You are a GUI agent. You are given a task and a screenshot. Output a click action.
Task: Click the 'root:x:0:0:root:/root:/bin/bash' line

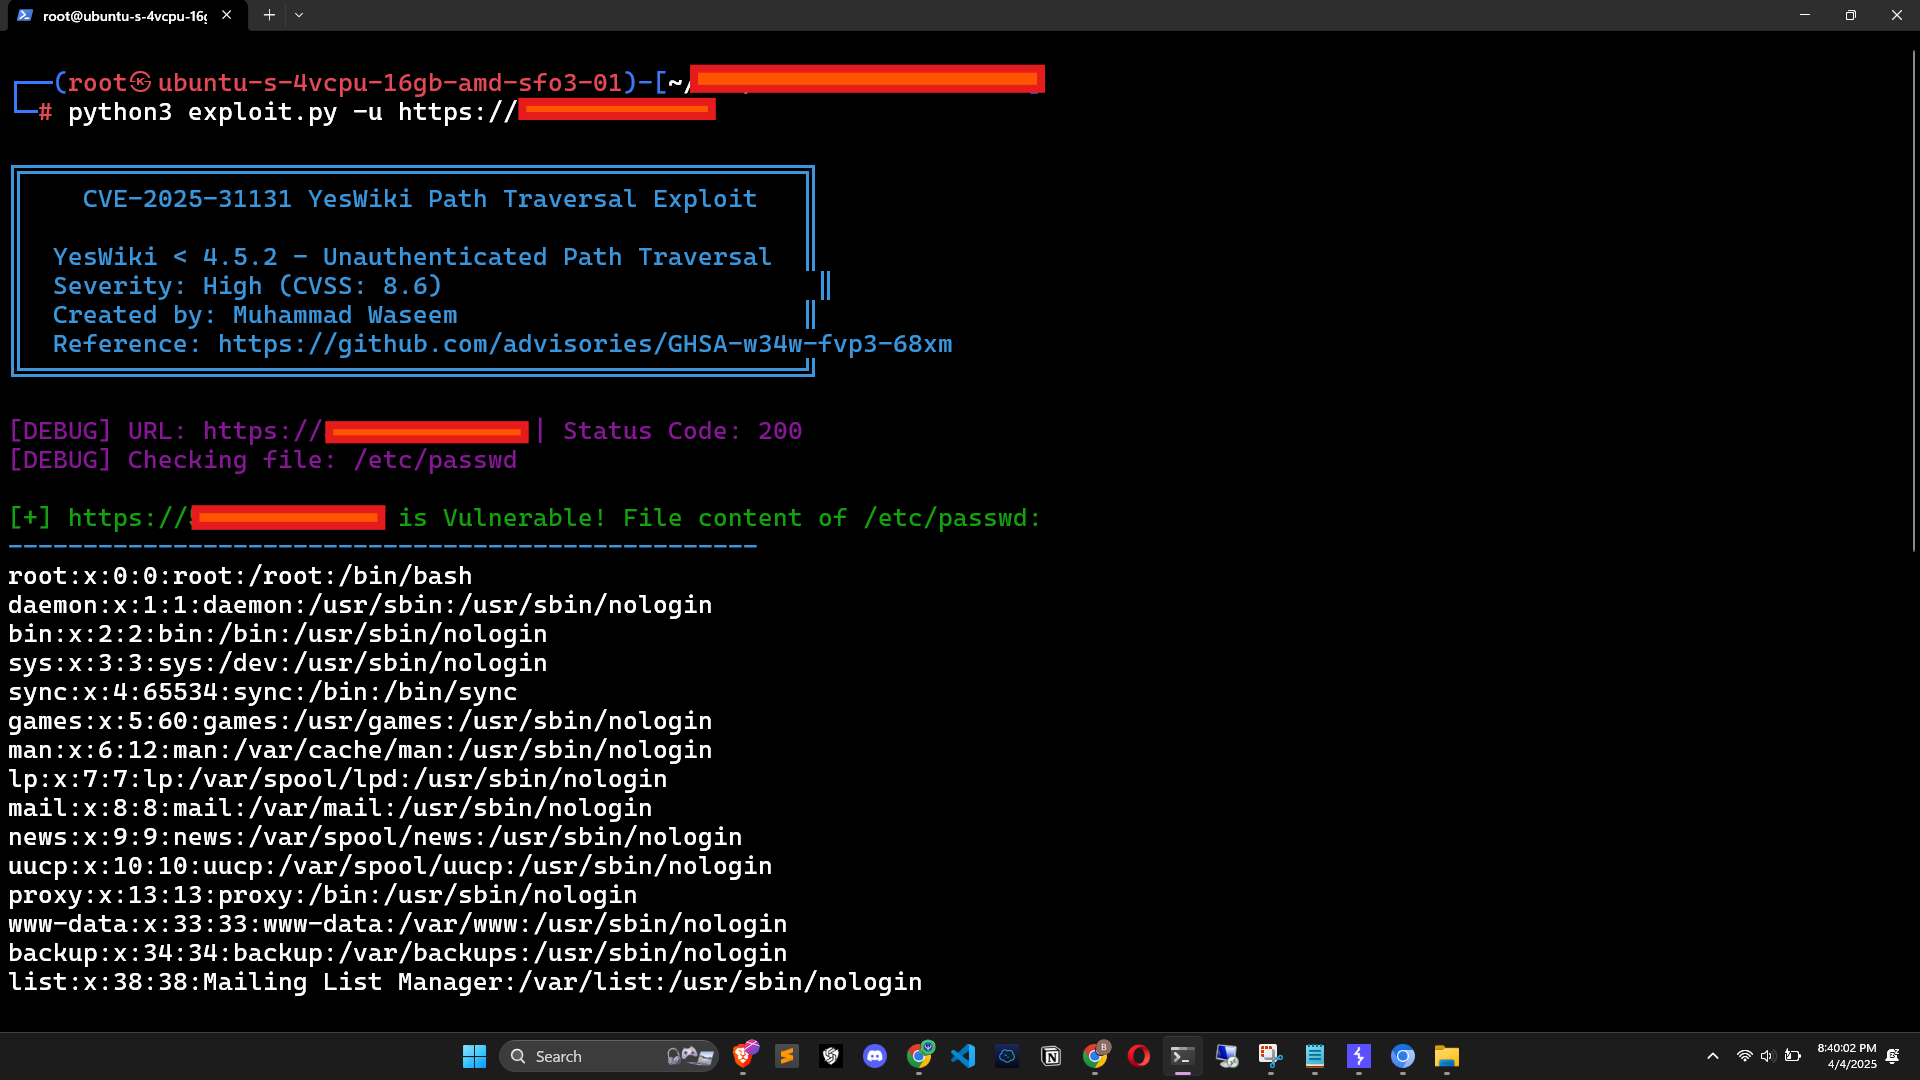[240, 576]
